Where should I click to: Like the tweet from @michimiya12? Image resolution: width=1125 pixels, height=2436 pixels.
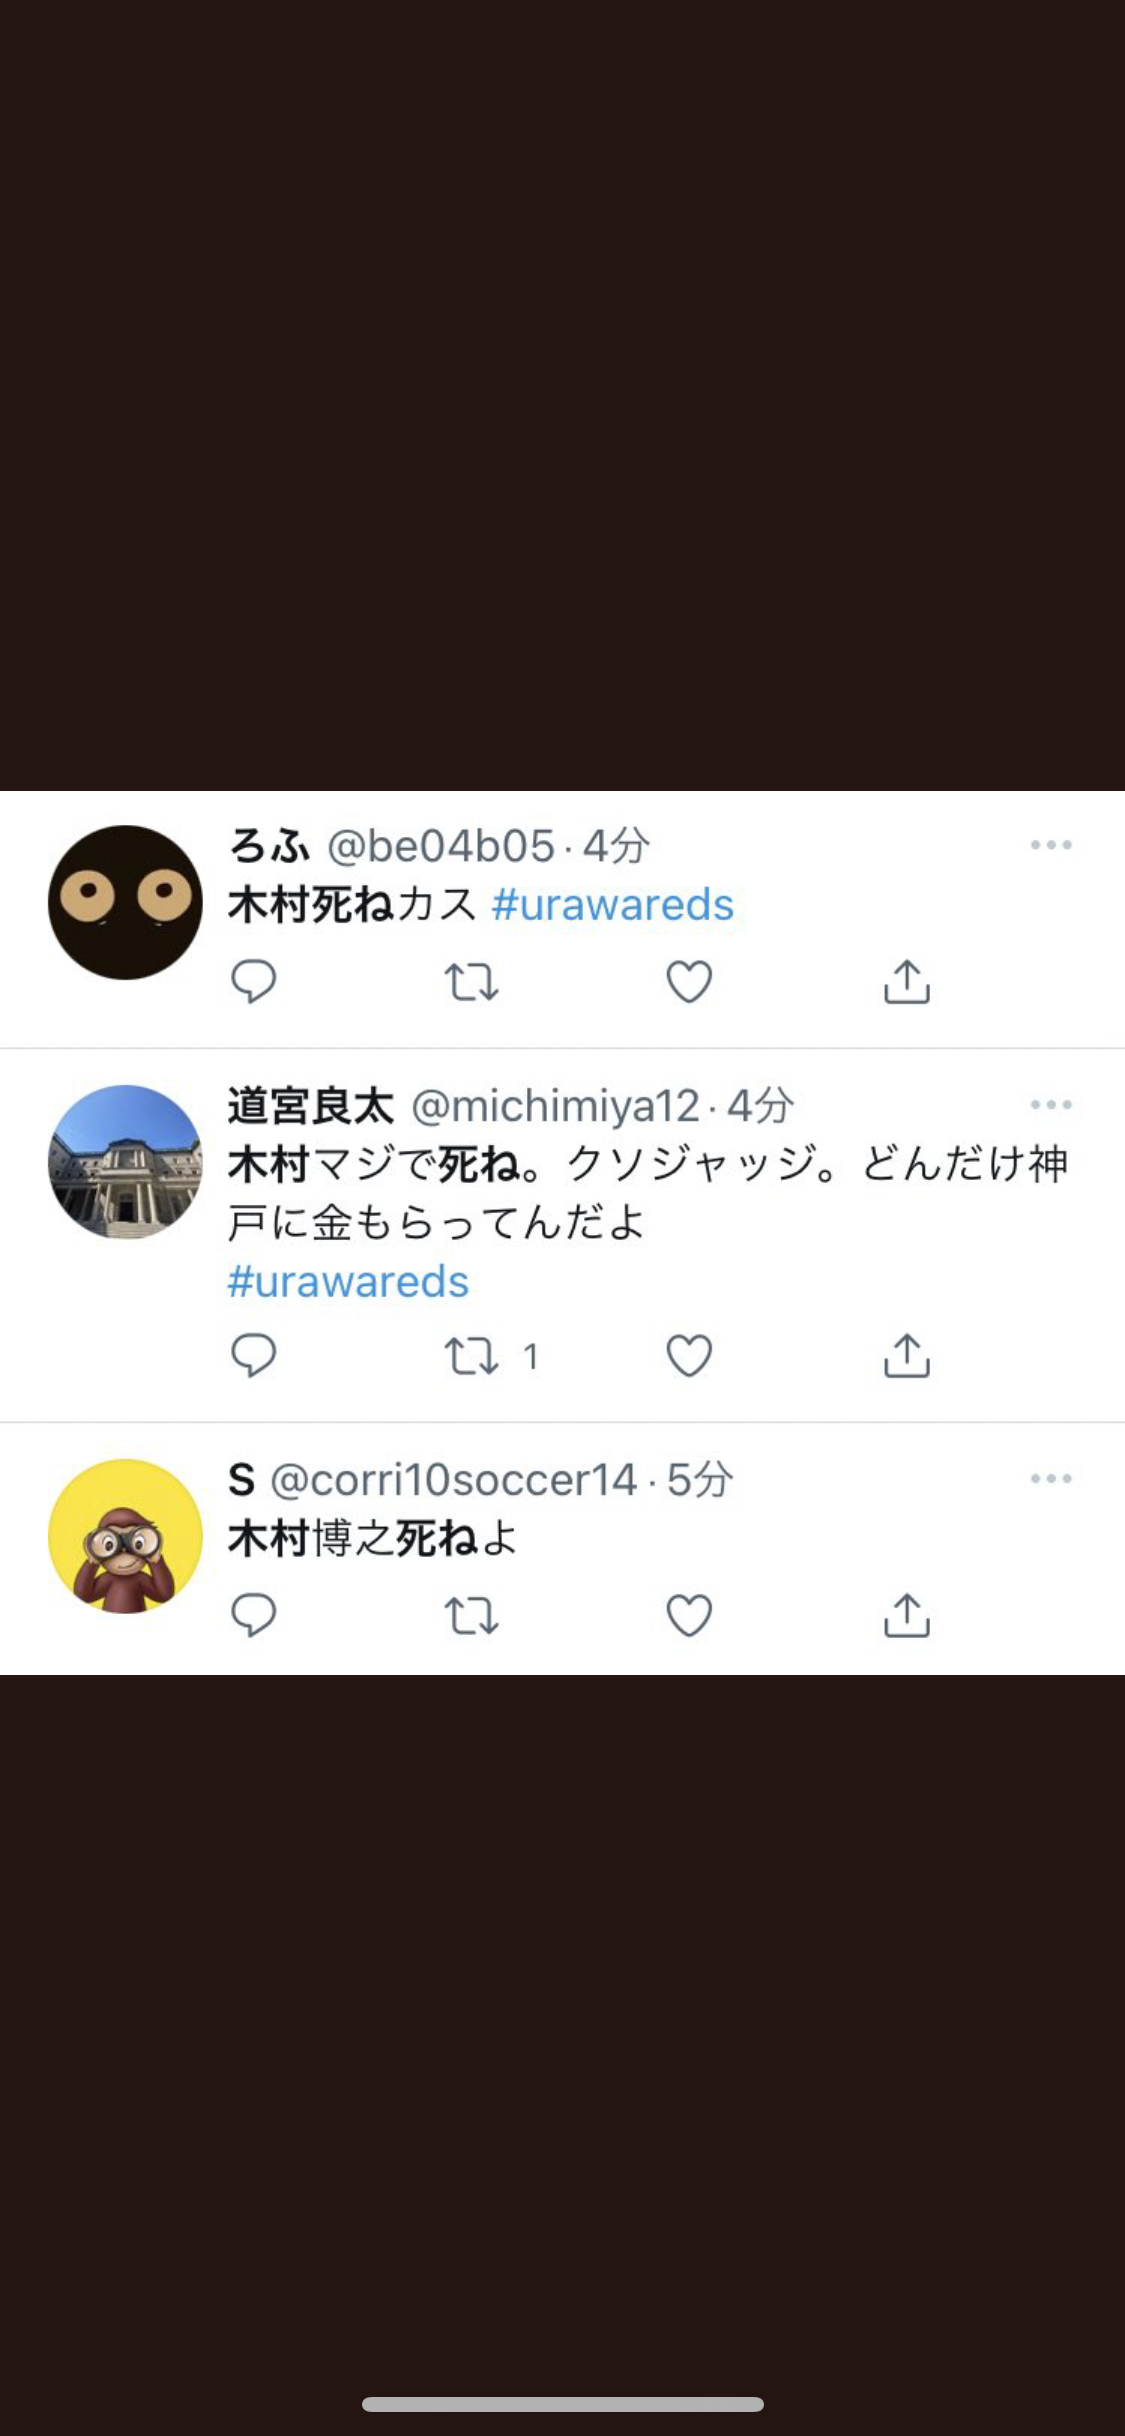[x=689, y=1356]
